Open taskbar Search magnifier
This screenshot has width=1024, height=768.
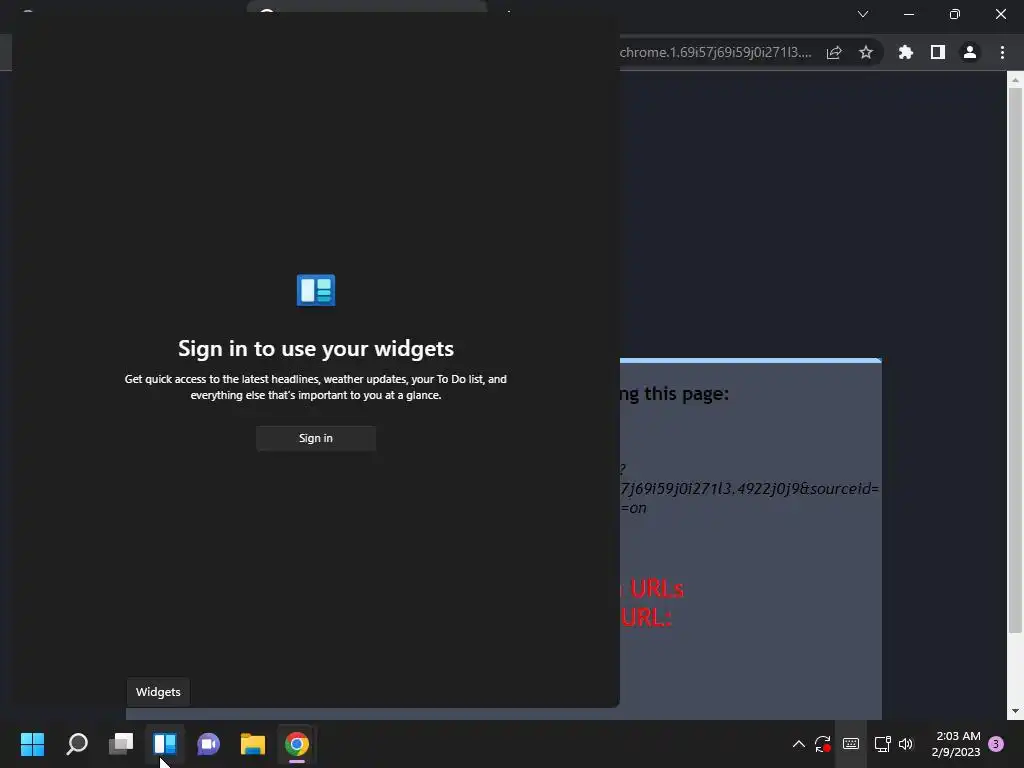coord(76,744)
